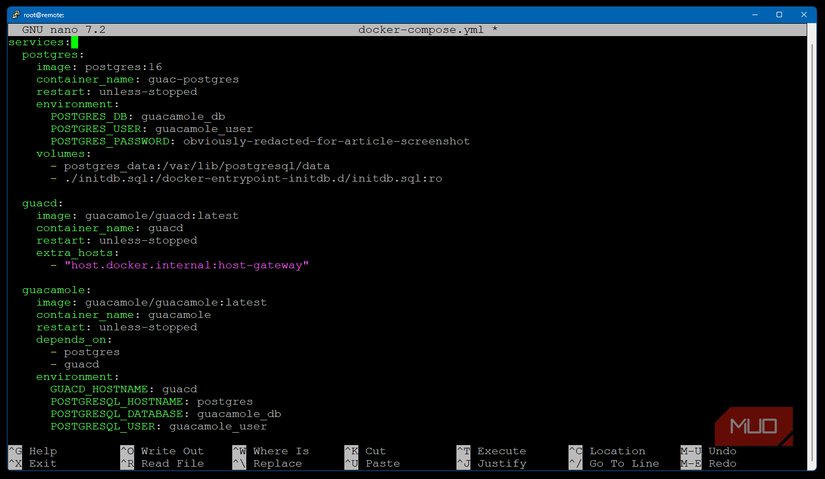Click the 'docker-compose.yml' filename in nano's title bar

click(x=420, y=30)
